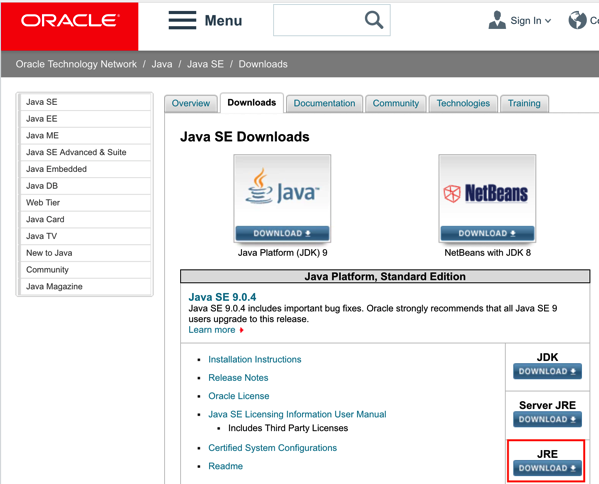
Task: Select the Technologies tab
Action: click(463, 104)
